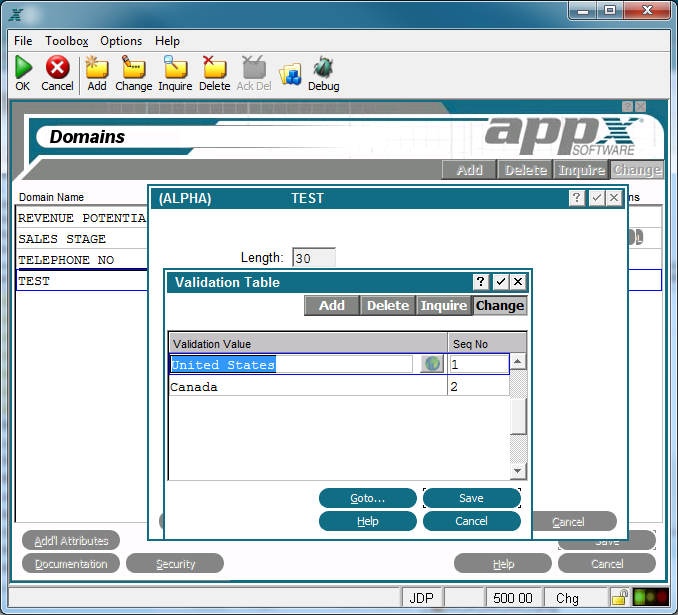Click the (ALPHA) TEST dialog checkmark icon
This screenshot has width=678, height=615.
tap(597, 198)
